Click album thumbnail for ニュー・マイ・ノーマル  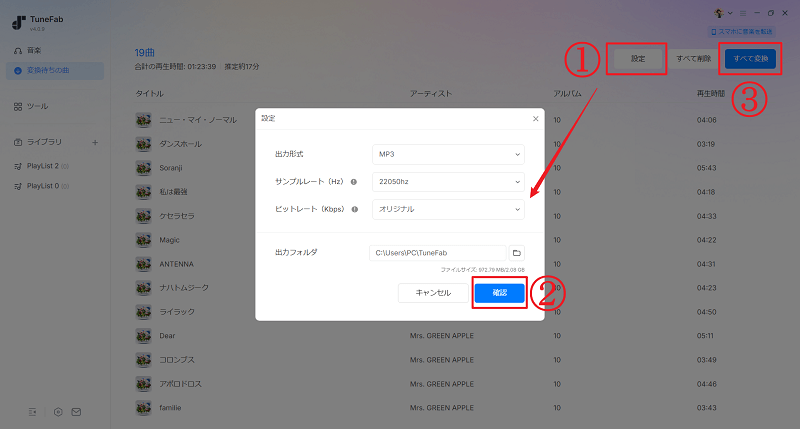[x=143, y=120]
